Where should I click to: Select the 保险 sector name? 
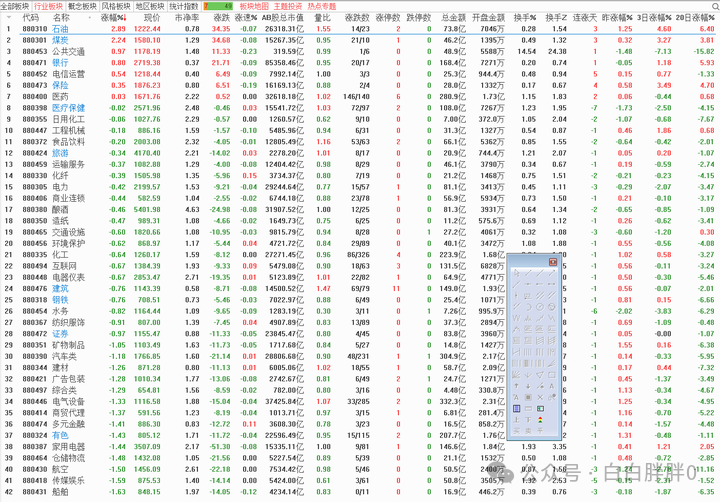coord(60,85)
